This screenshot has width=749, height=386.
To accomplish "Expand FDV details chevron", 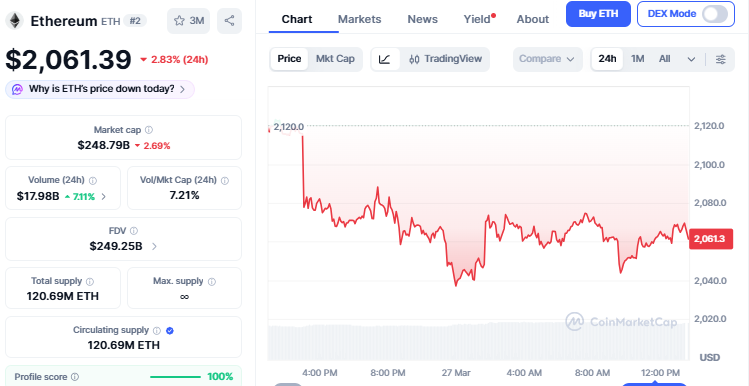I will tap(154, 247).
